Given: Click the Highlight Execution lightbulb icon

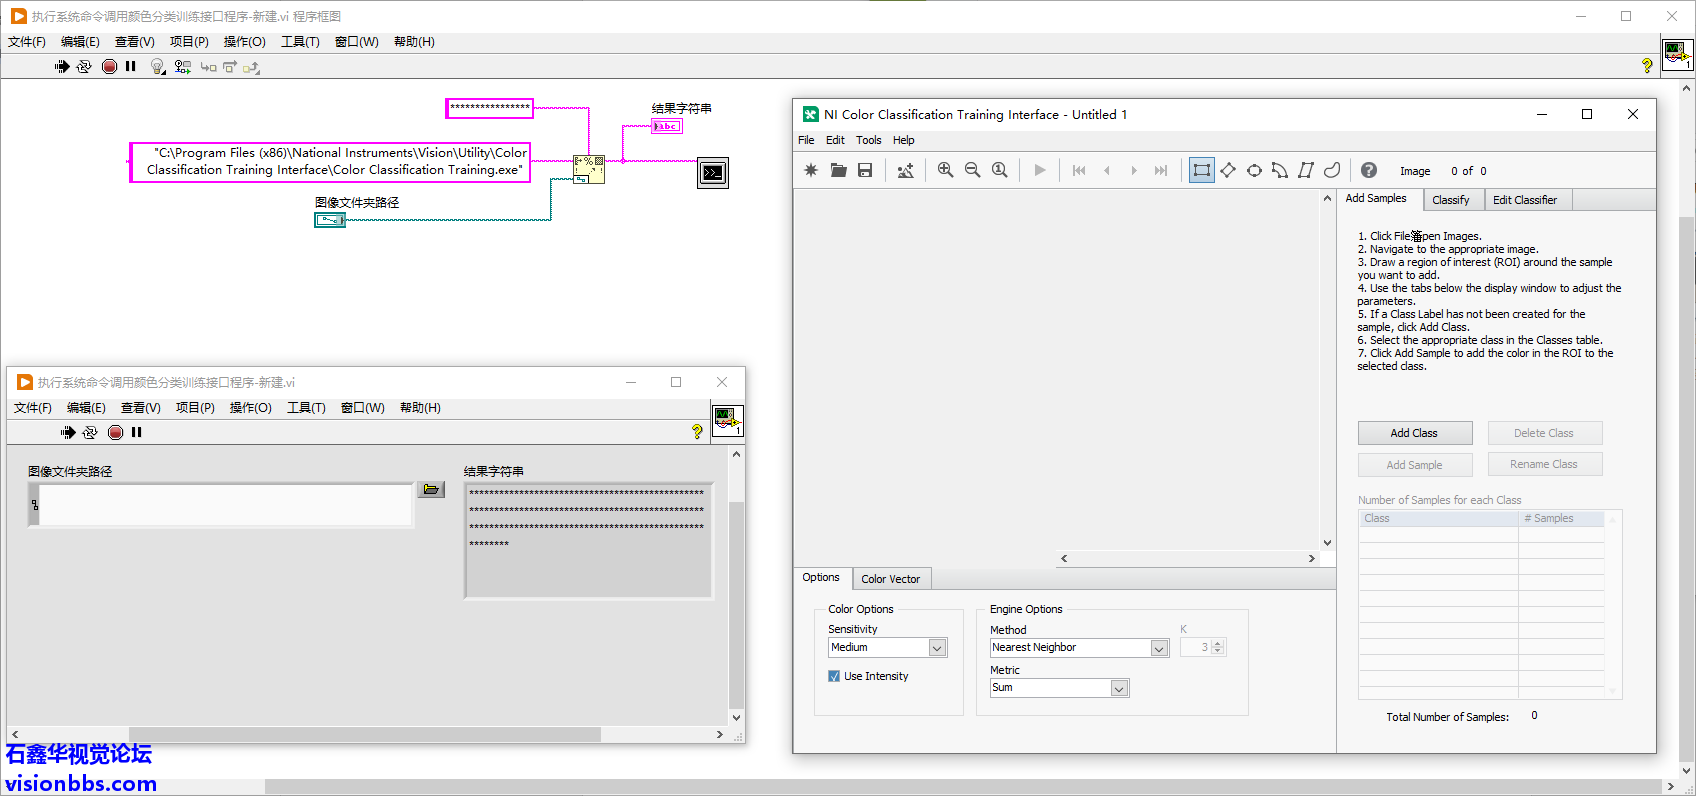Looking at the screenshot, I should click(x=157, y=66).
